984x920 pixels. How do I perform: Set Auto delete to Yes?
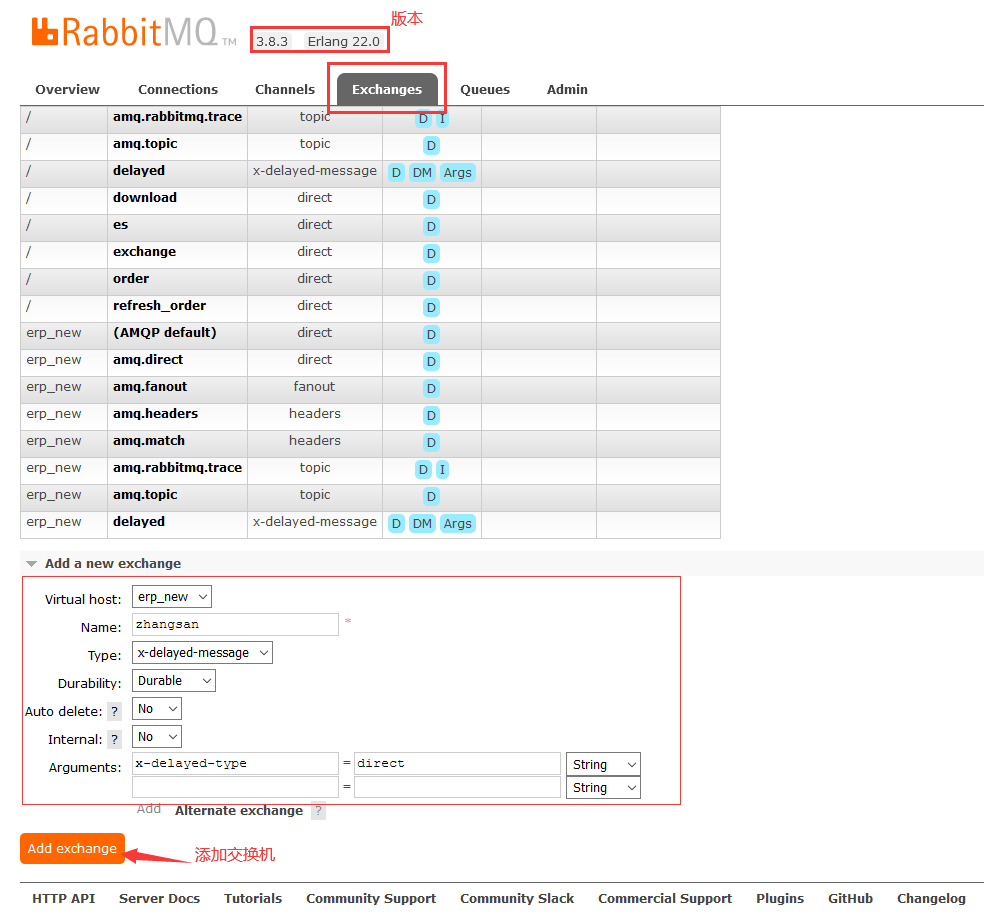156,708
